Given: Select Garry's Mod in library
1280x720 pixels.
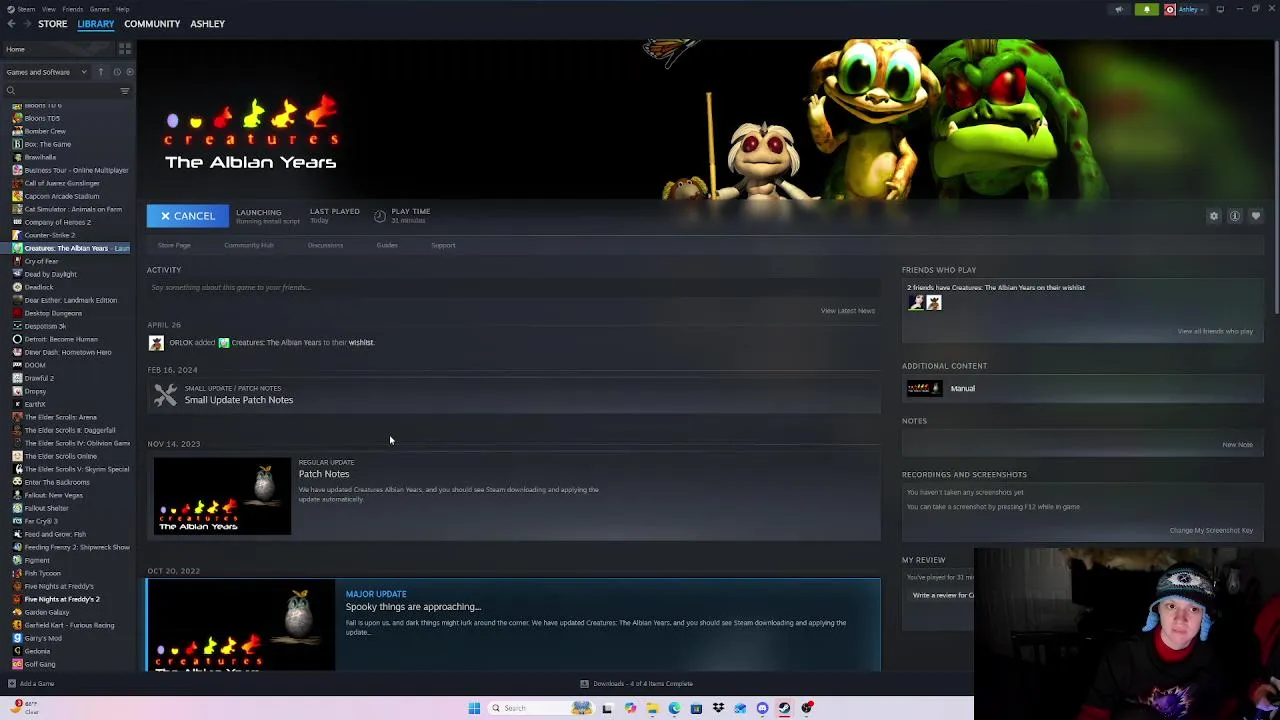Looking at the screenshot, I should click(x=43, y=638).
